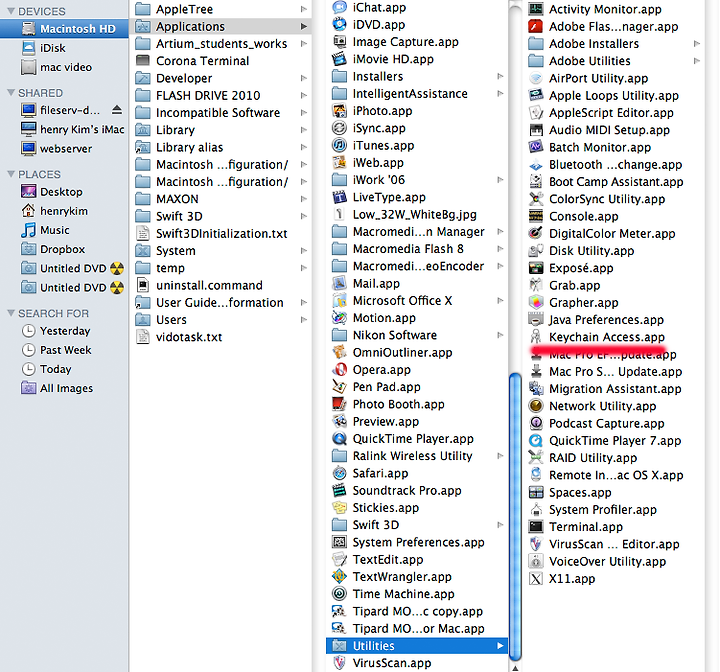Click scroll arrow below applications scrollbar
The image size is (720, 672).
click(515, 667)
